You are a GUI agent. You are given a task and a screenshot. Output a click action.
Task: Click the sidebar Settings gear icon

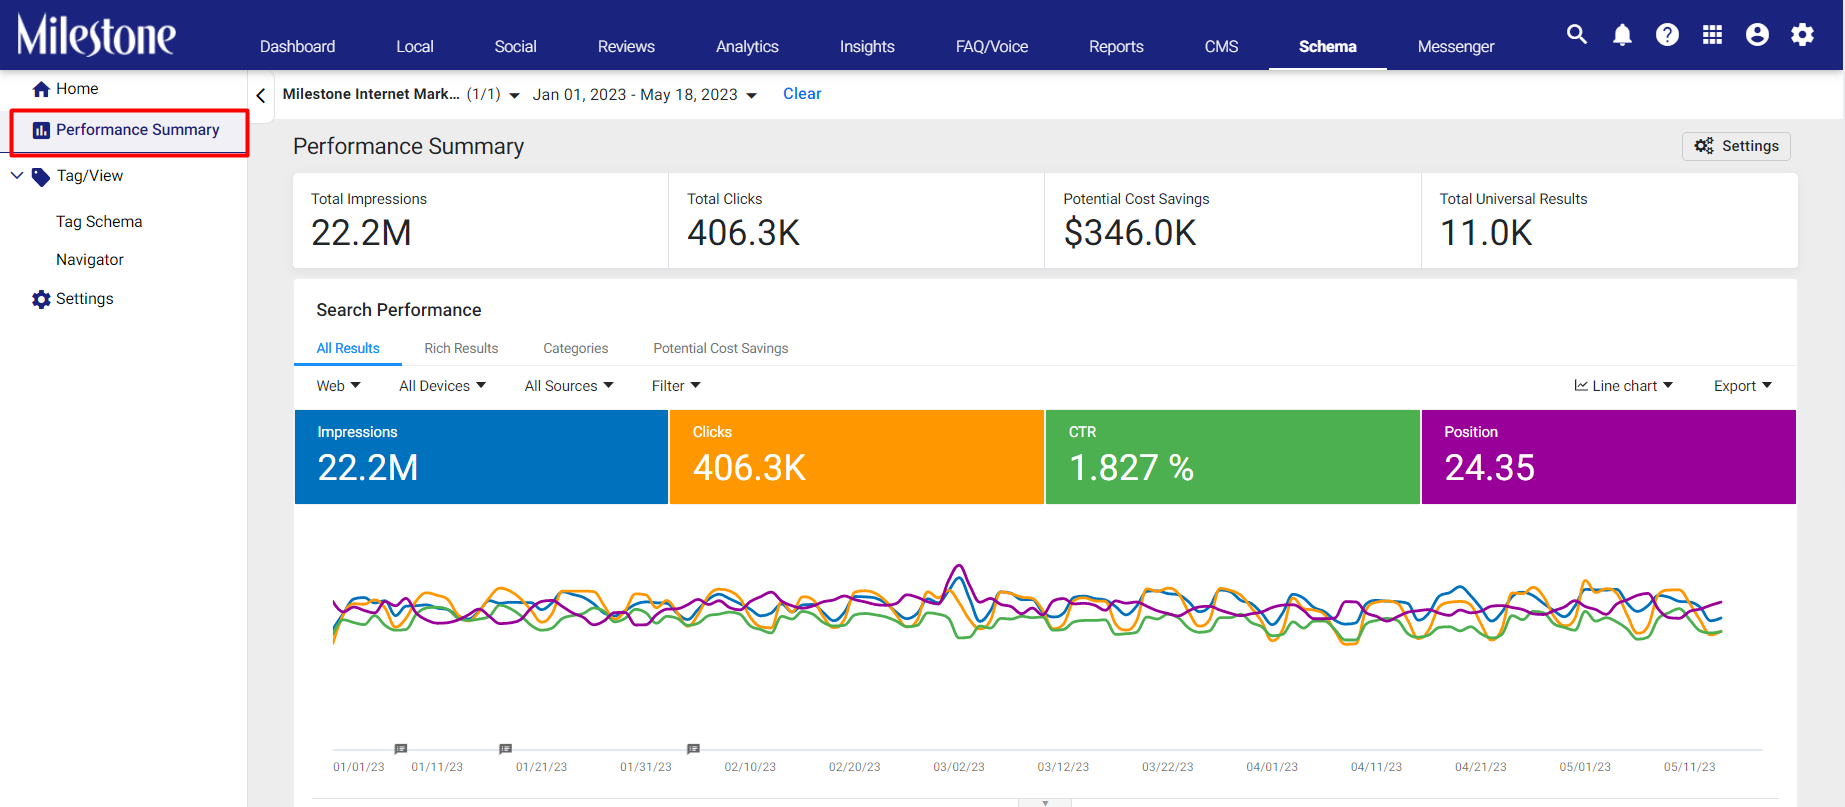[41, 299]
